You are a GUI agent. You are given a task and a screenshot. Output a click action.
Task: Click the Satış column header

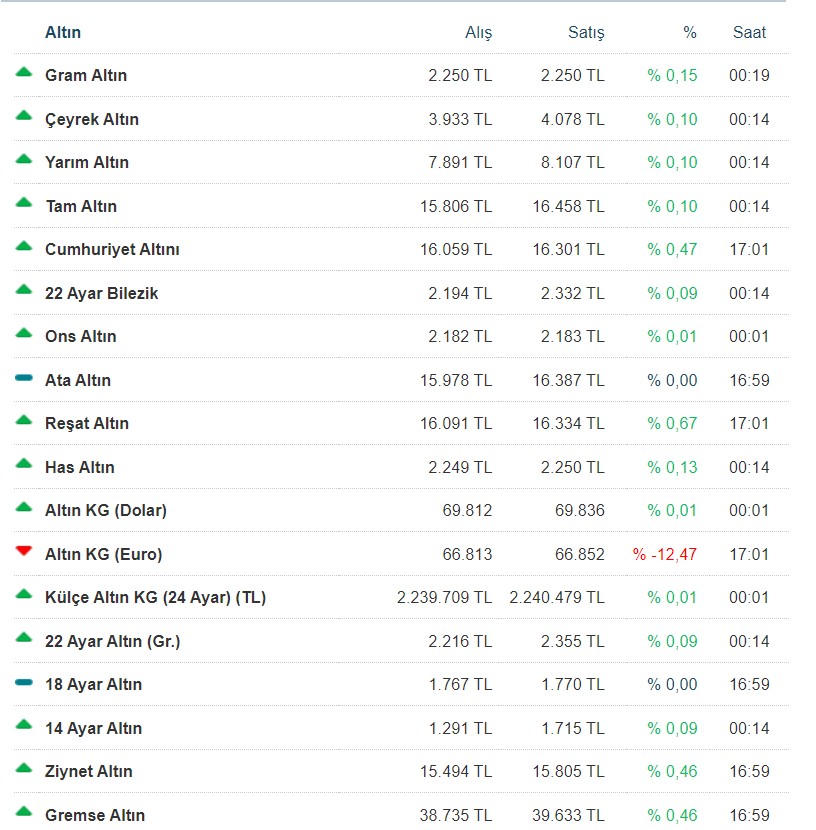586,32
